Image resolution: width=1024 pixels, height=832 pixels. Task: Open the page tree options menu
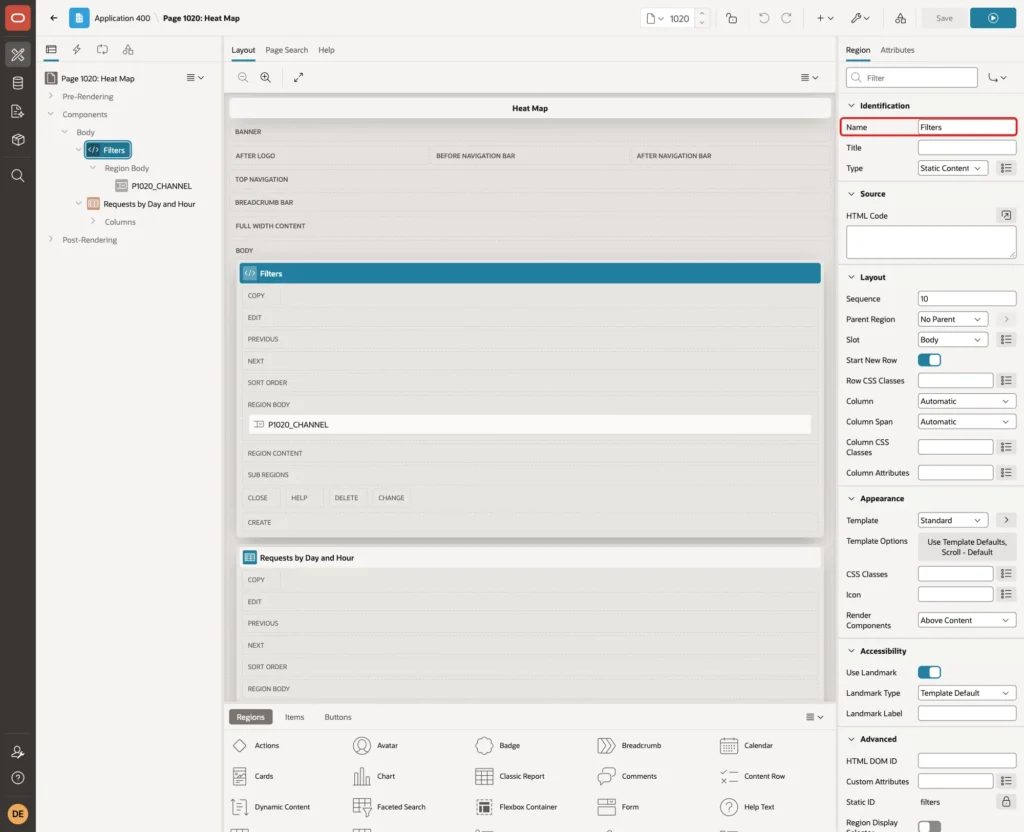tap(195, 78)
